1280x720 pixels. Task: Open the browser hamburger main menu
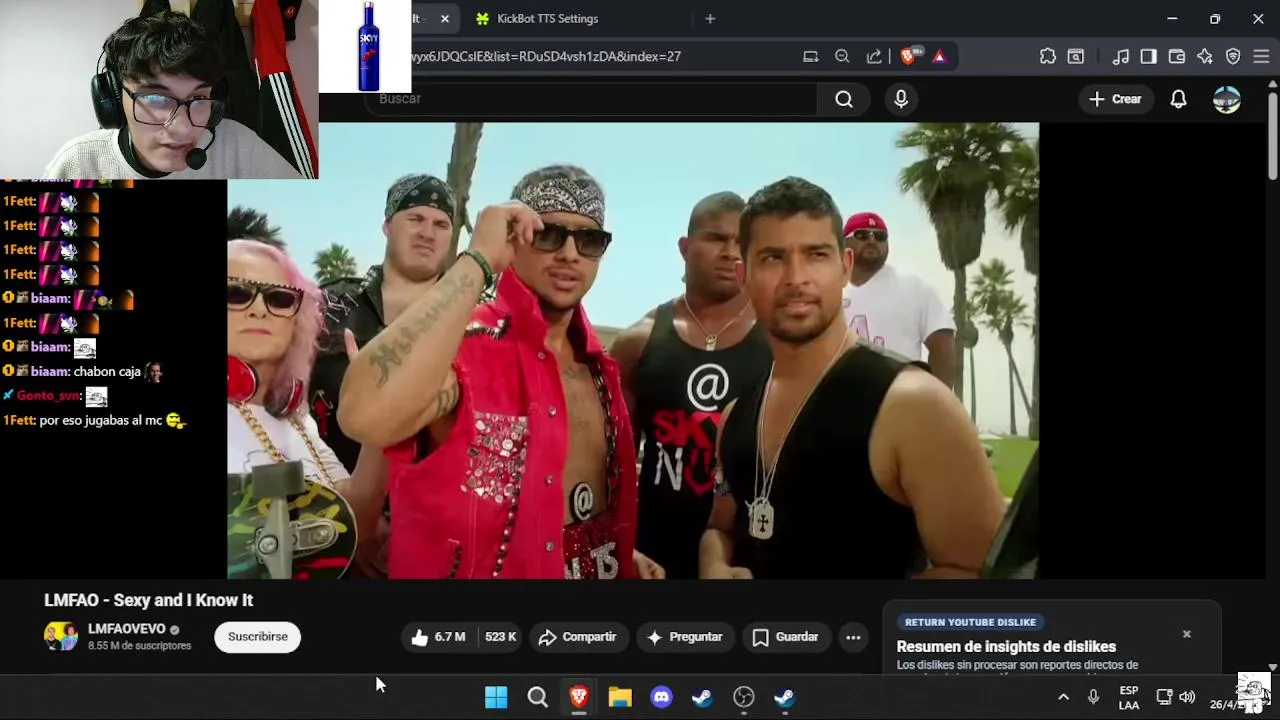point(1261,57)
